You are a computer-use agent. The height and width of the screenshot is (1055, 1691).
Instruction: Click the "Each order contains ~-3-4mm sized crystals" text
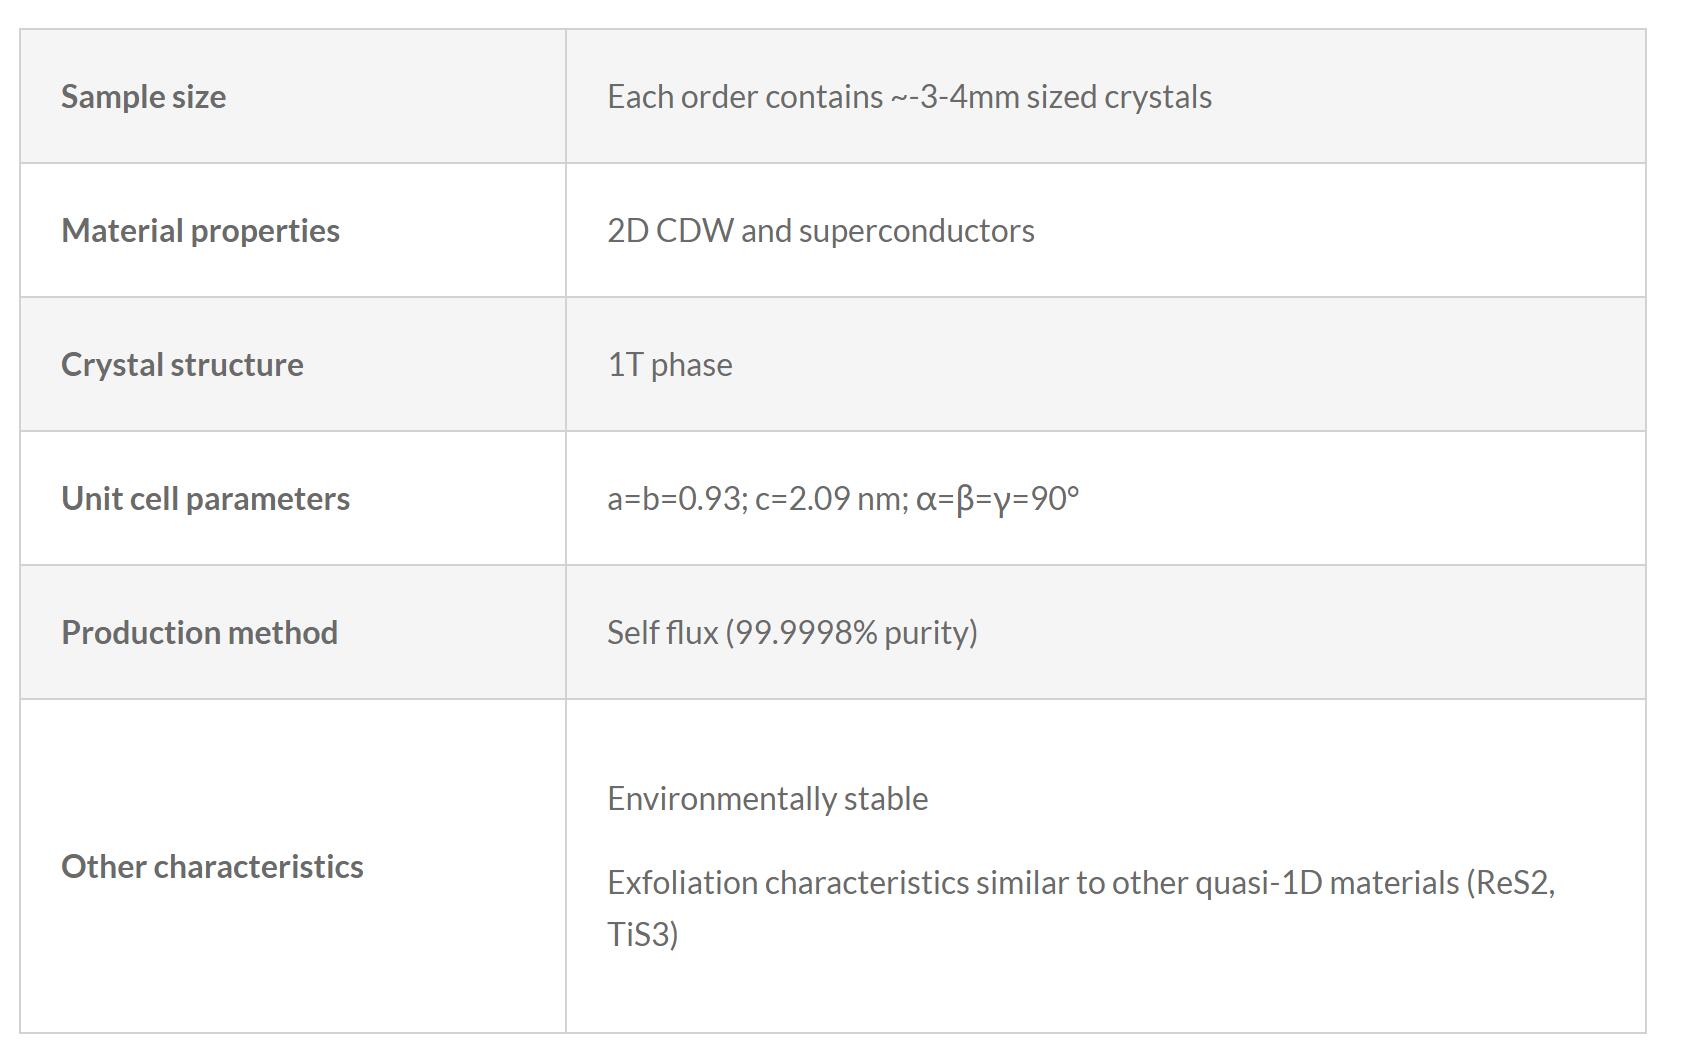(908, 97)
